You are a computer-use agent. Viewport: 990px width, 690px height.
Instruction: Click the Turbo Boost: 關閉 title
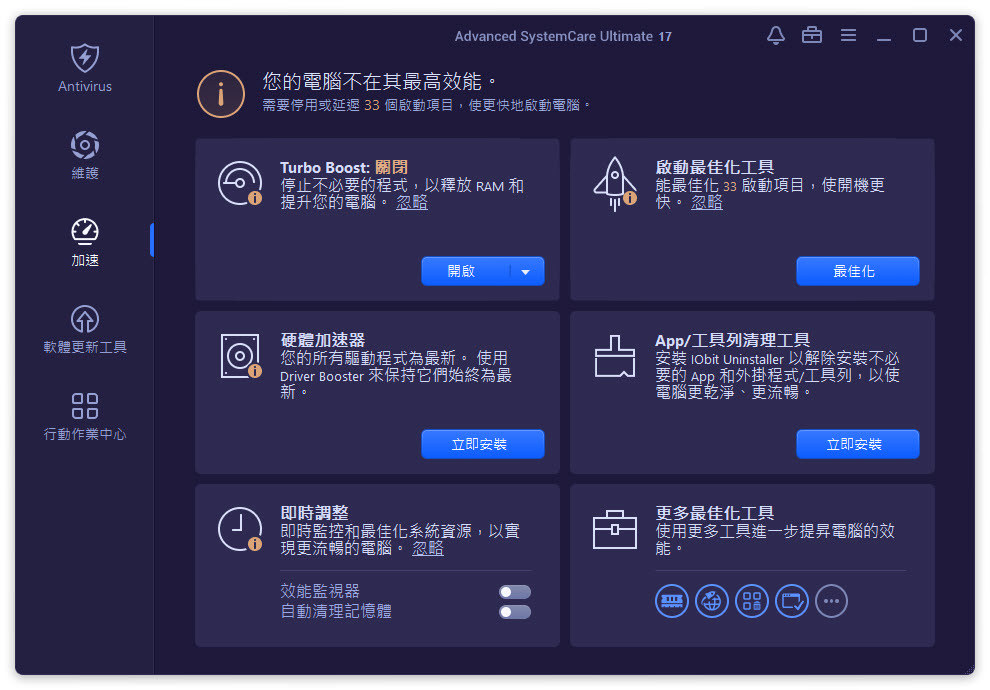344,167
